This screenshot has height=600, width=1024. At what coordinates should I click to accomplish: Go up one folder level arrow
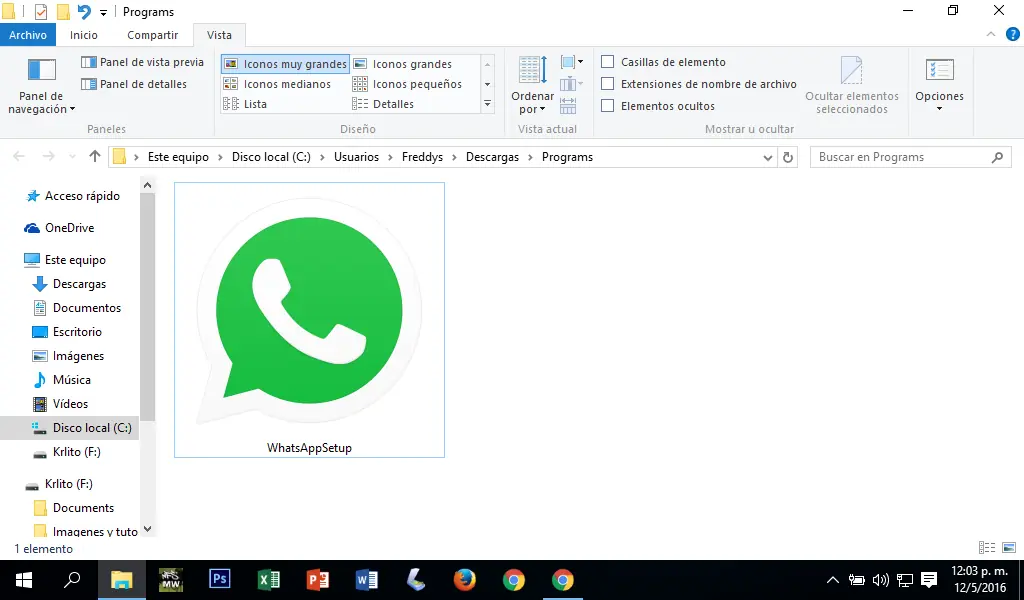(95, 157)
